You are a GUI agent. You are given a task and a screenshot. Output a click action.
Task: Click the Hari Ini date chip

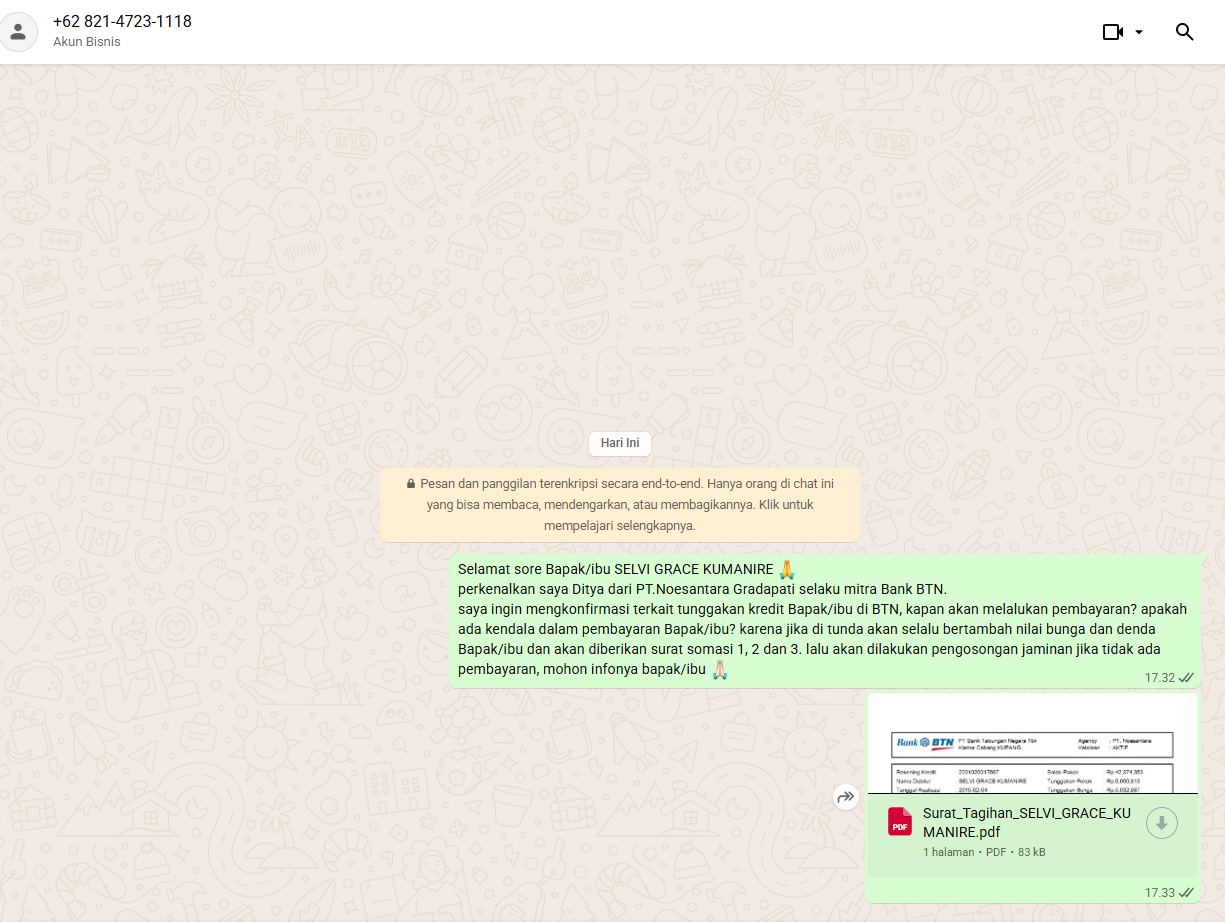pyautogui.click(x=619, y=443)
